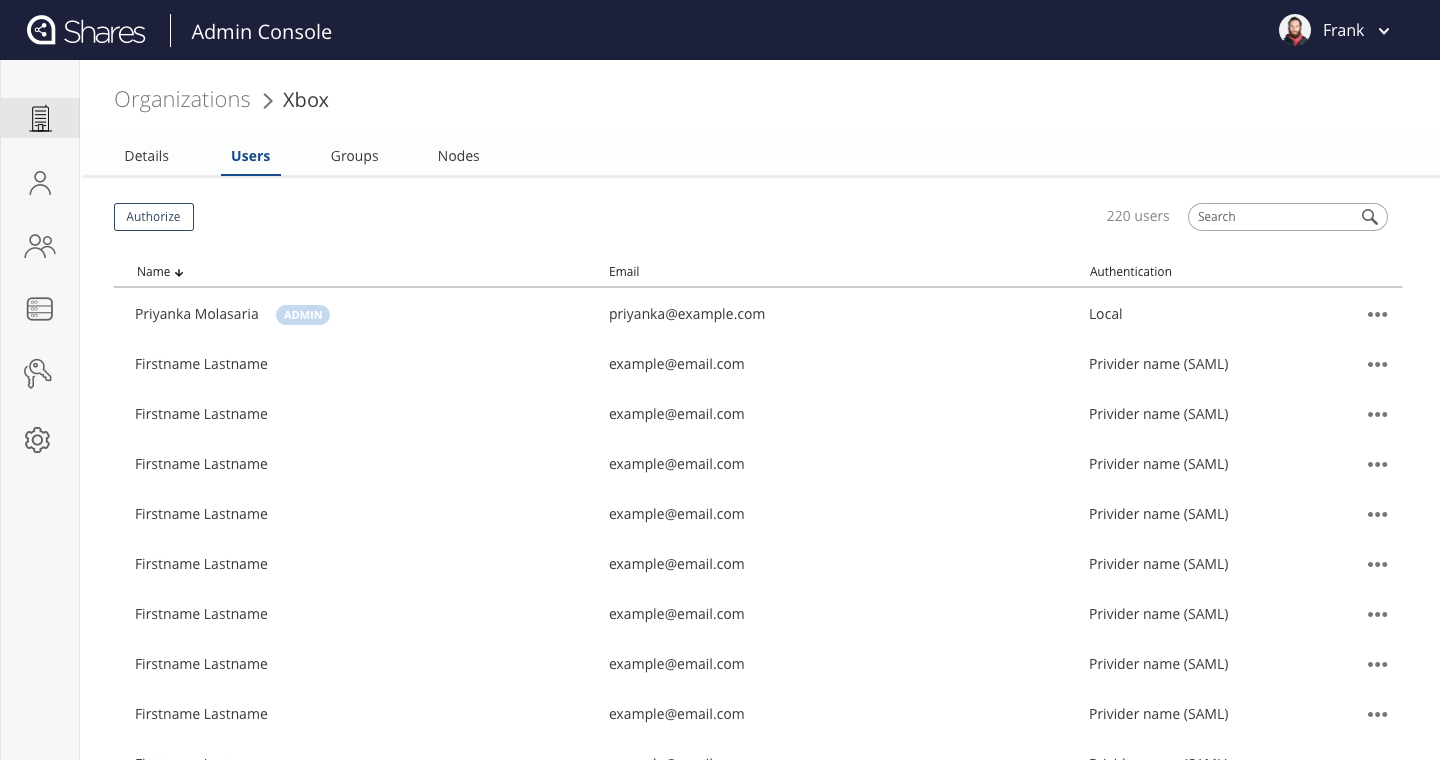Open the actions menu for Priyanka Molasaria
Viewport: 1440px width, 760px height.
tap(1377, 314)
